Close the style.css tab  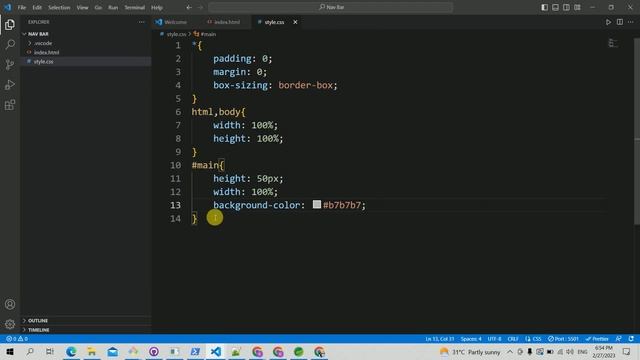pos(295,22)
